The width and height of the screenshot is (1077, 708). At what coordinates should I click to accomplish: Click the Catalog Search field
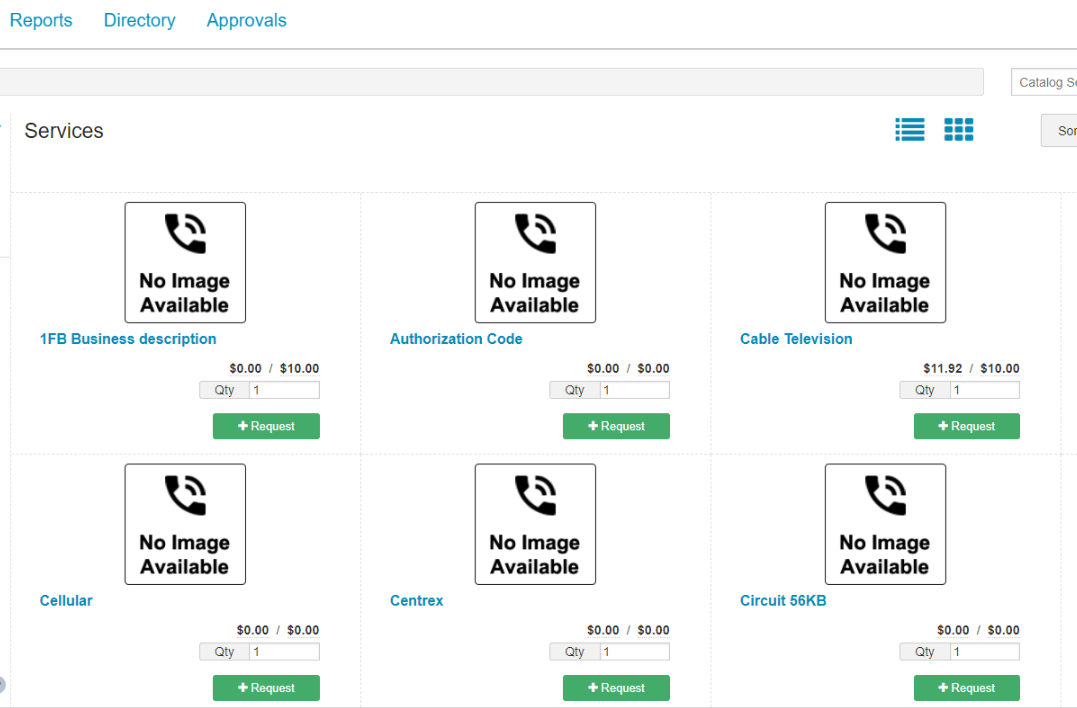point(1045,82)
